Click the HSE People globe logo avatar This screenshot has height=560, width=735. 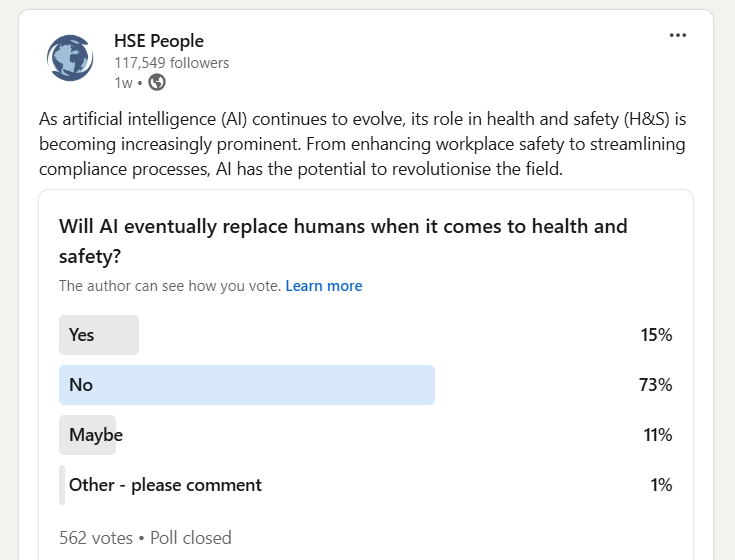(x=70, y=58)
